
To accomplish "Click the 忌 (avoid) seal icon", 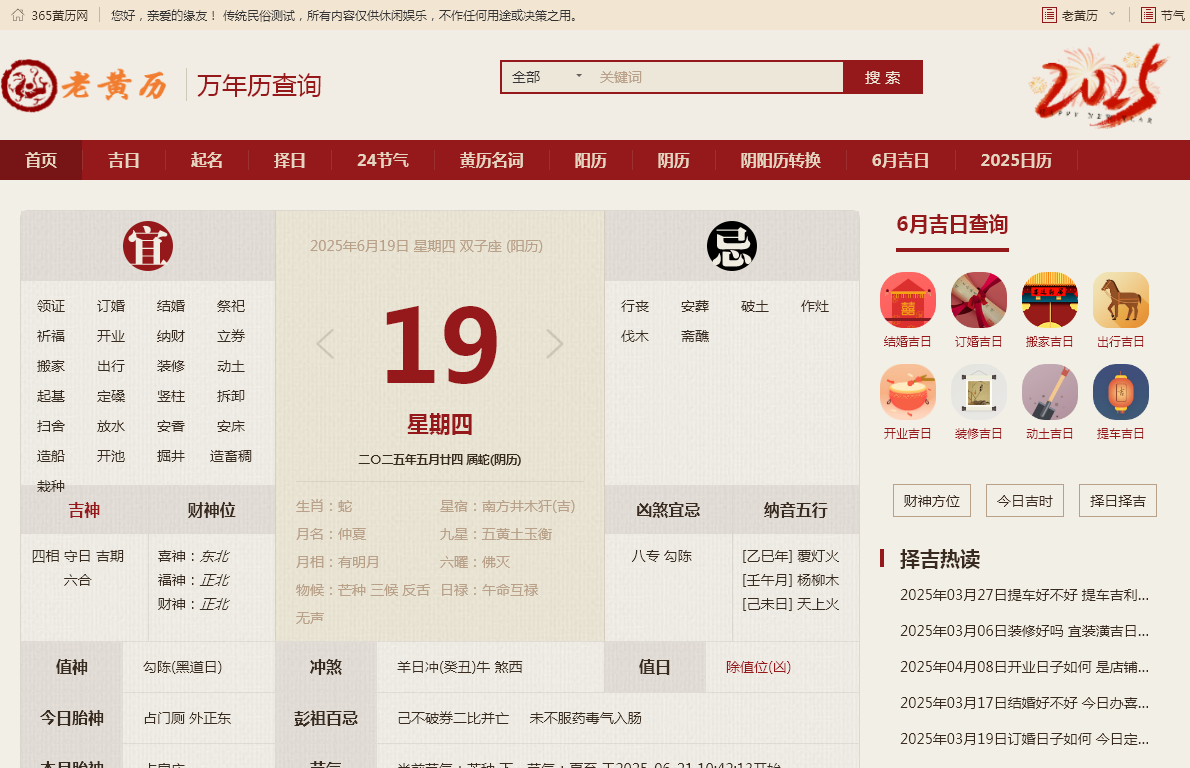I will click(732, 248).
